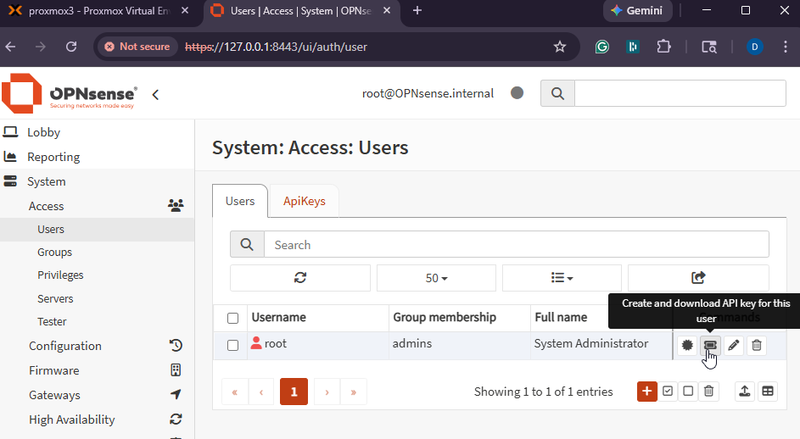Check the root user row checkbox
This screenshot has width=800, height=439.
coord(233,346)
